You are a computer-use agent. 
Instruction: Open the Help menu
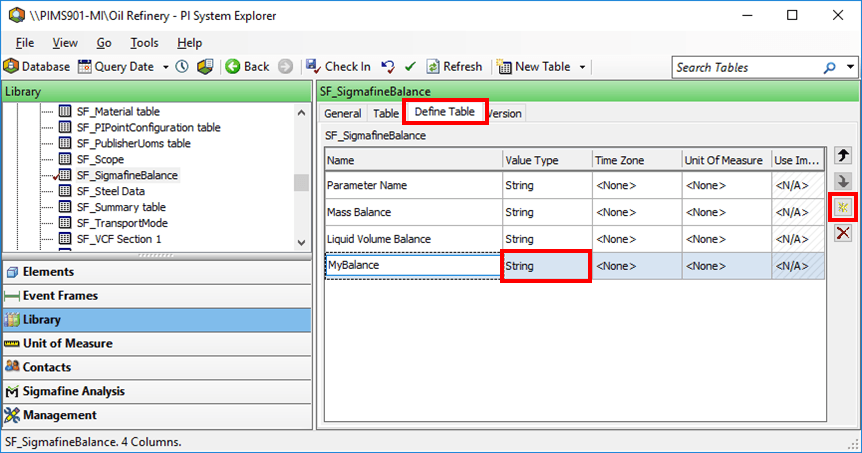[189, 43]
